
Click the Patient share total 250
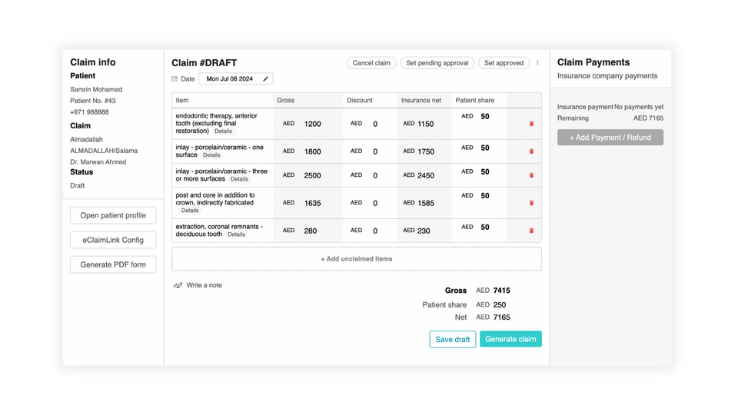(499, 305)
